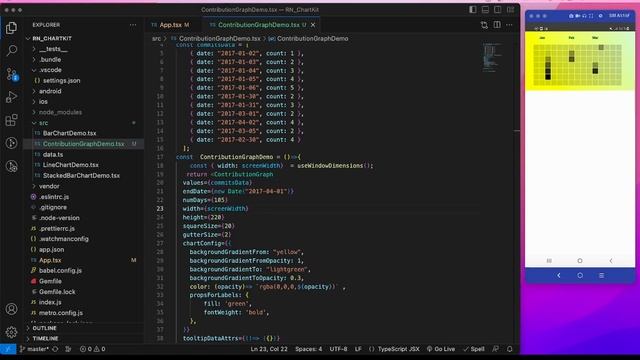Expand the vendor folder
640x360 pixels.
[49, 186]
